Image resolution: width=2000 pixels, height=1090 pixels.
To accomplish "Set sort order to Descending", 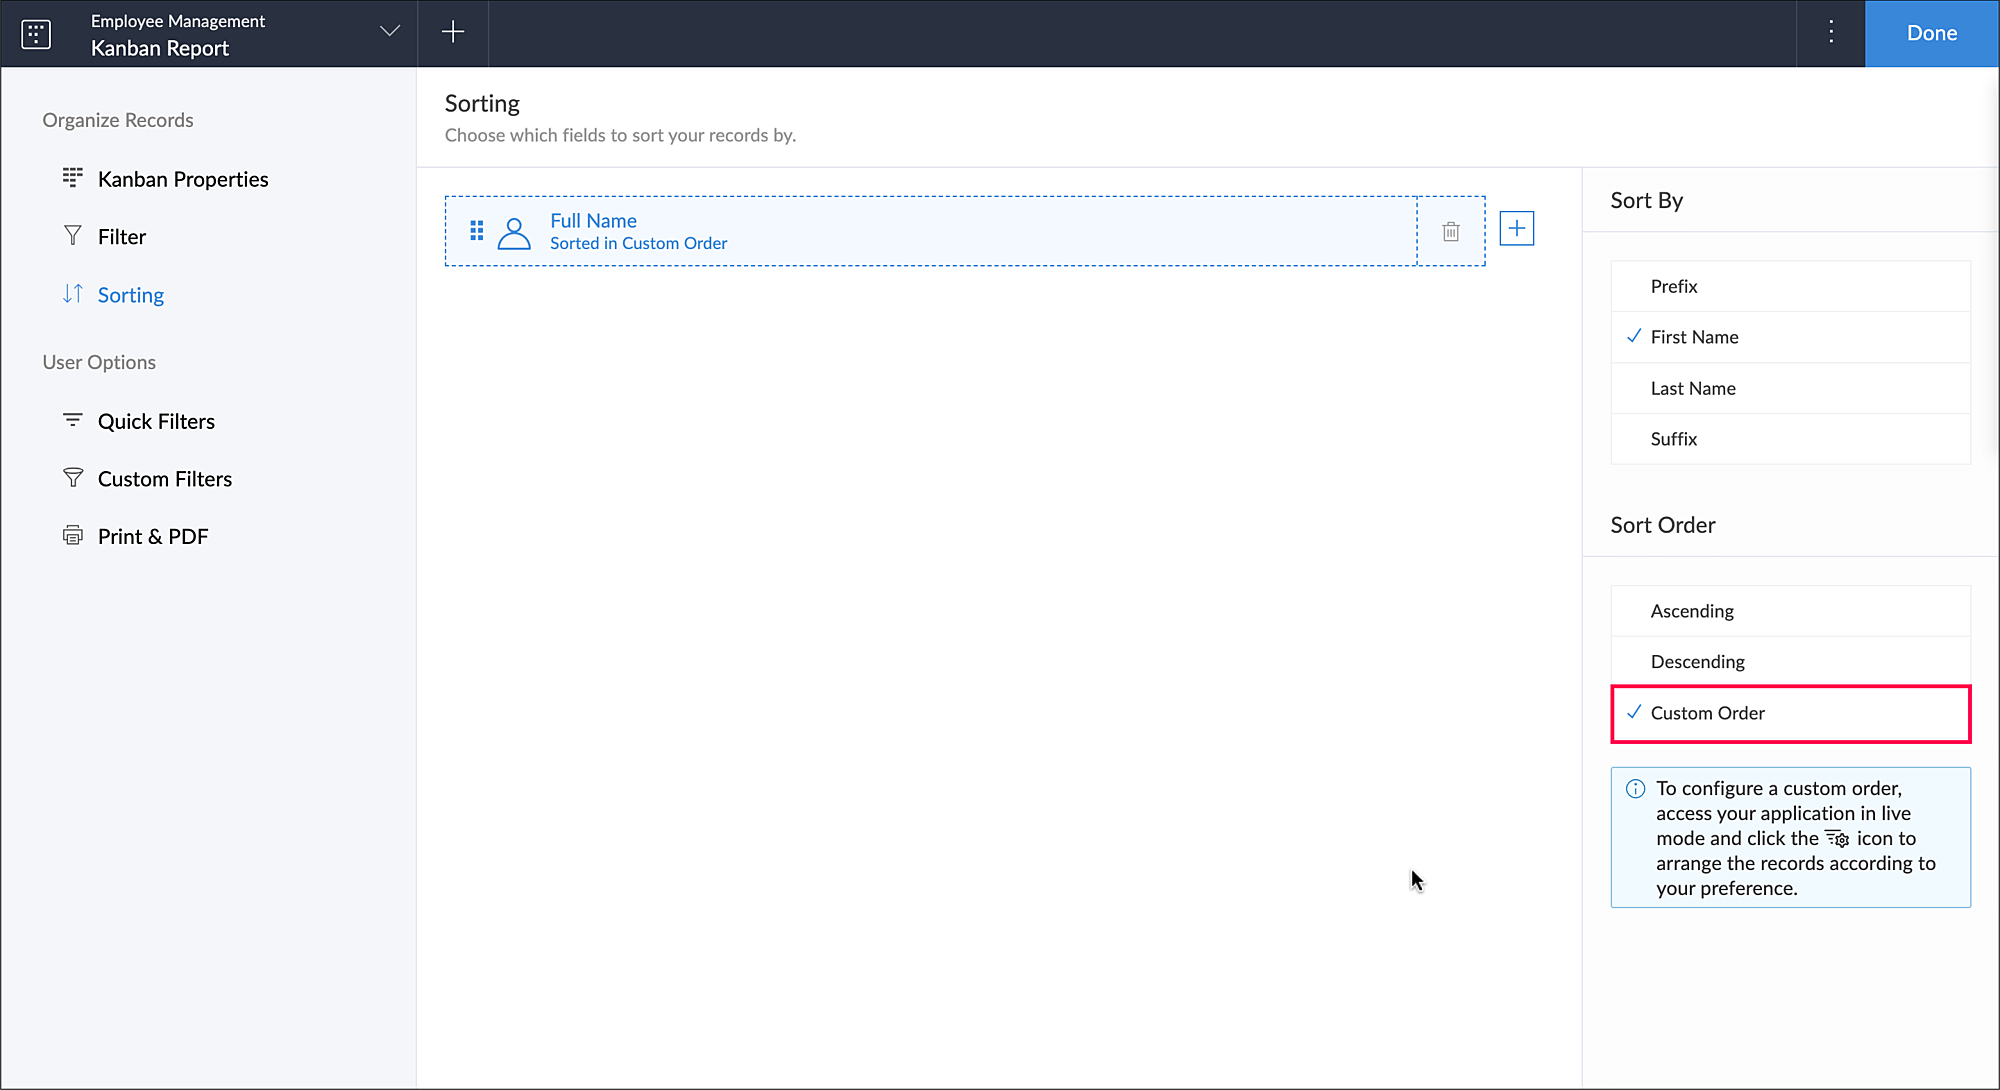I will coord(1697,662).
